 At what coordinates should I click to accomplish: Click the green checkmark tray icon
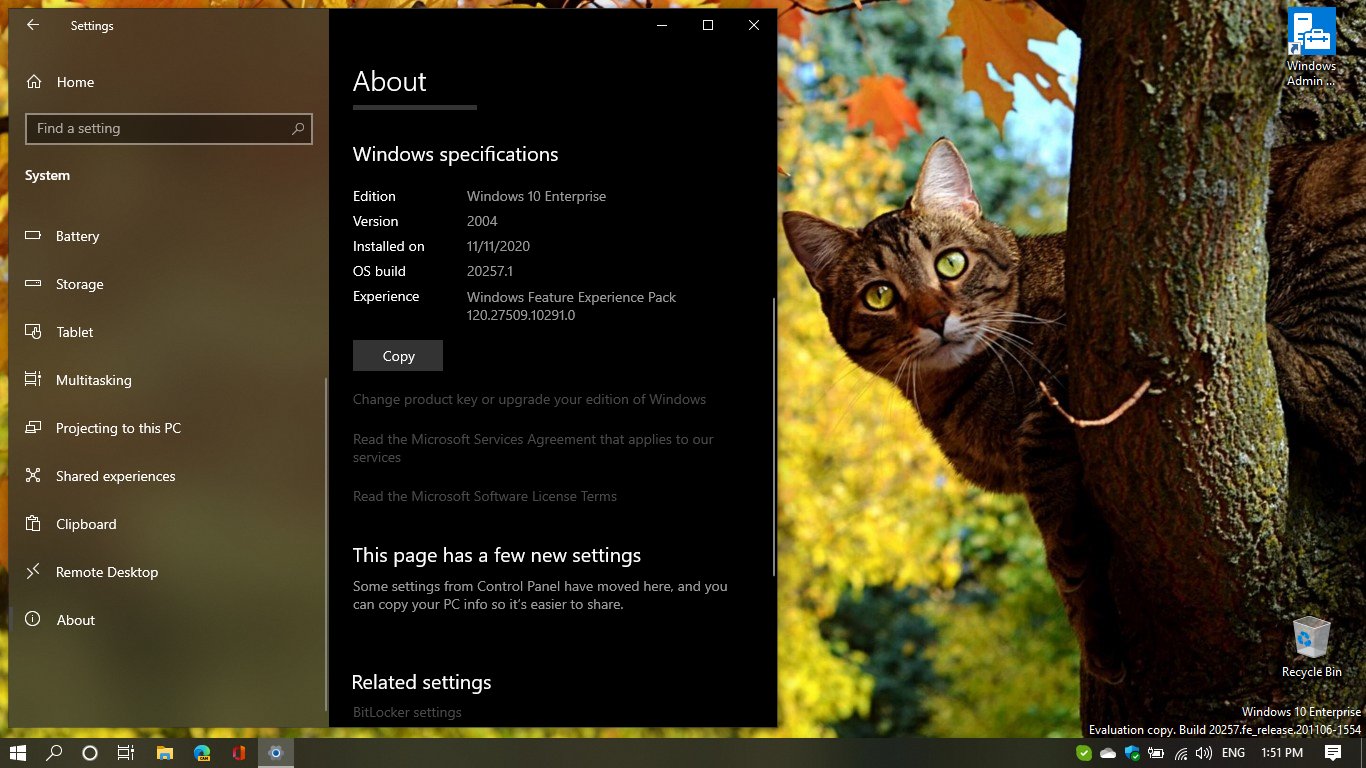(1084, 753)
